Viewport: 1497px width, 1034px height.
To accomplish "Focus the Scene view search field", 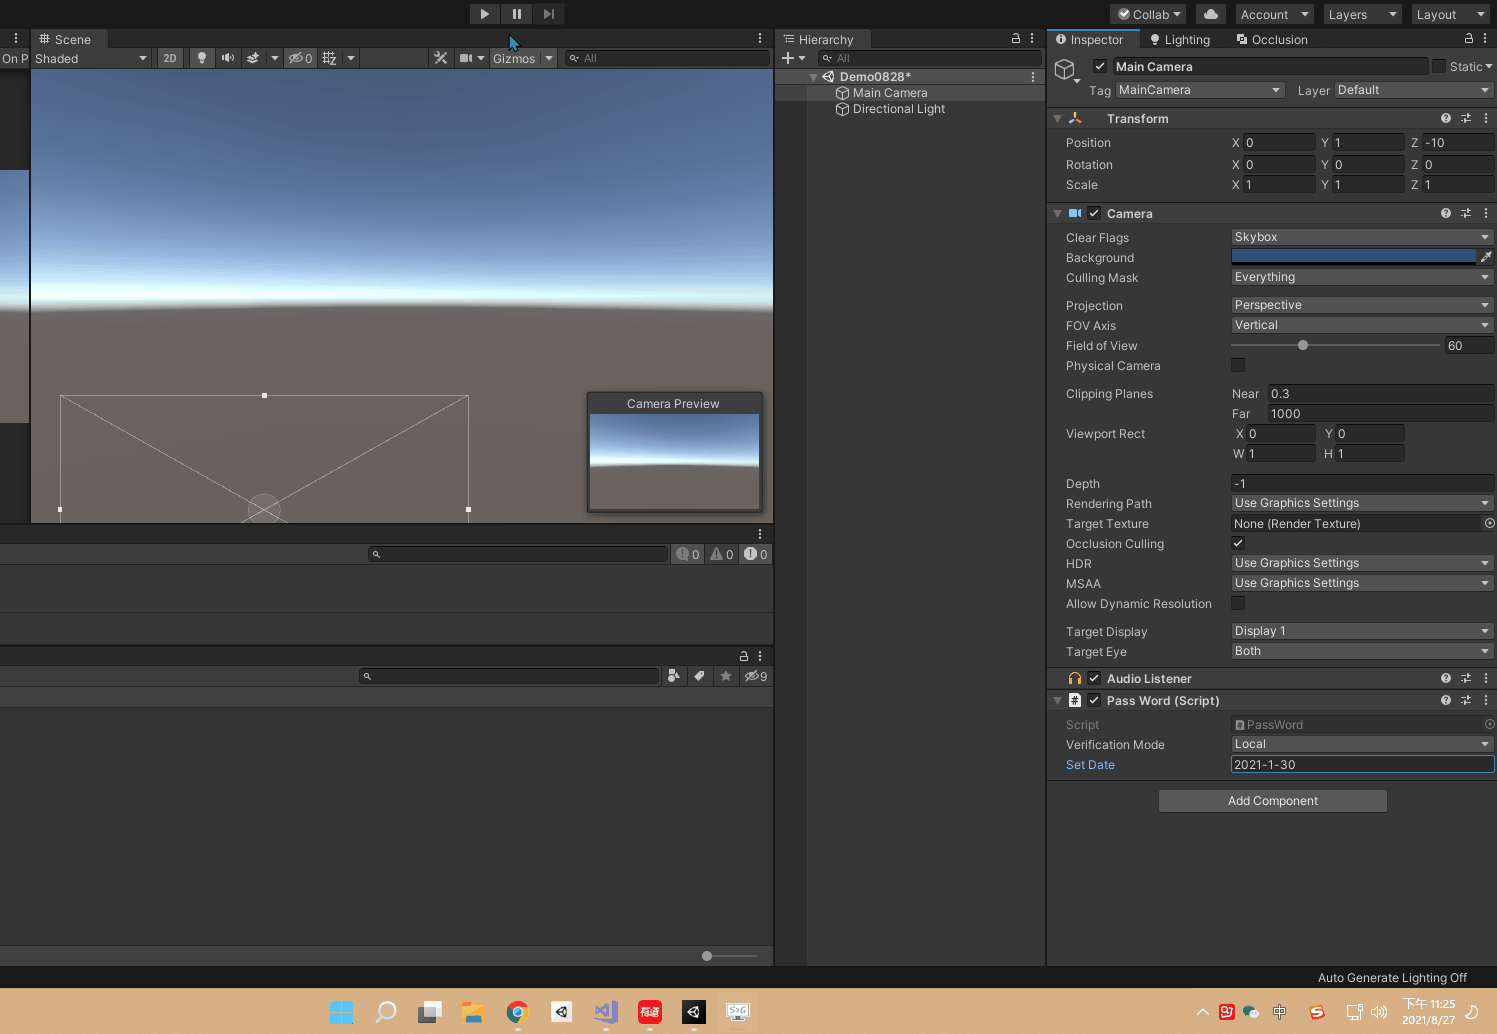I will coord(666,58).
